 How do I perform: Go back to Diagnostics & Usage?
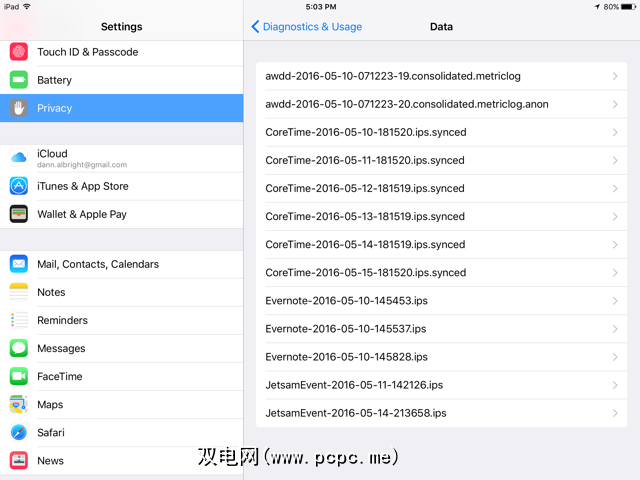[x=307, y=27]
